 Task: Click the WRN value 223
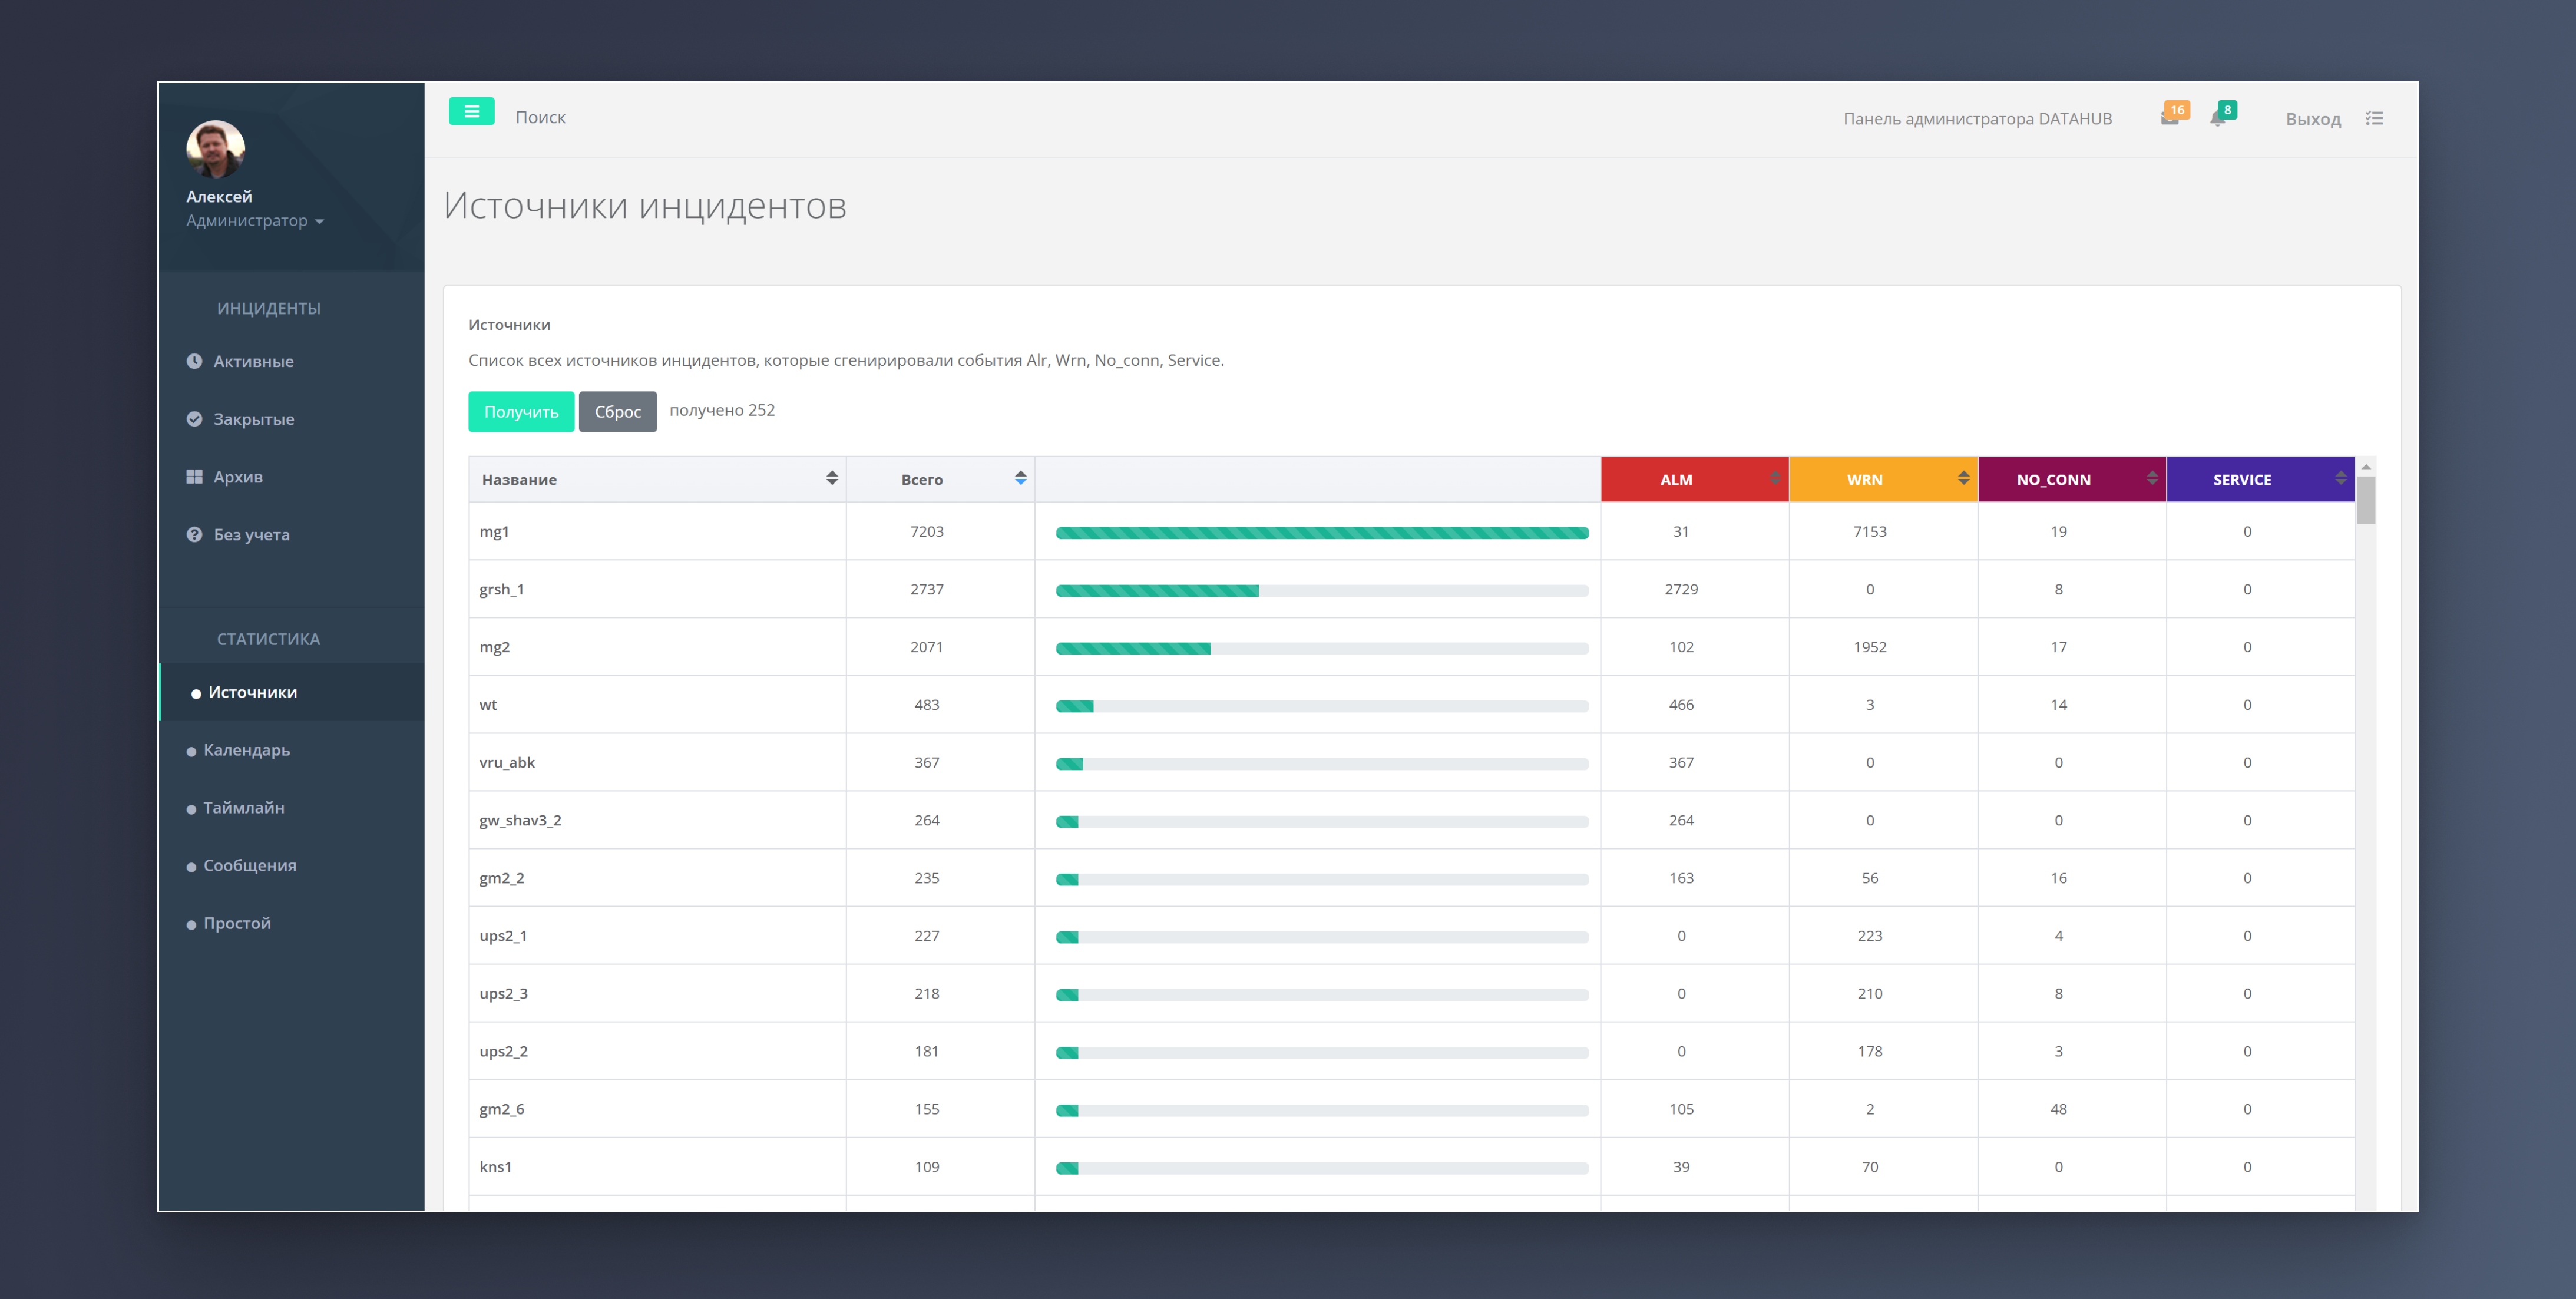pyautogui.click(x=1869, y=936)
